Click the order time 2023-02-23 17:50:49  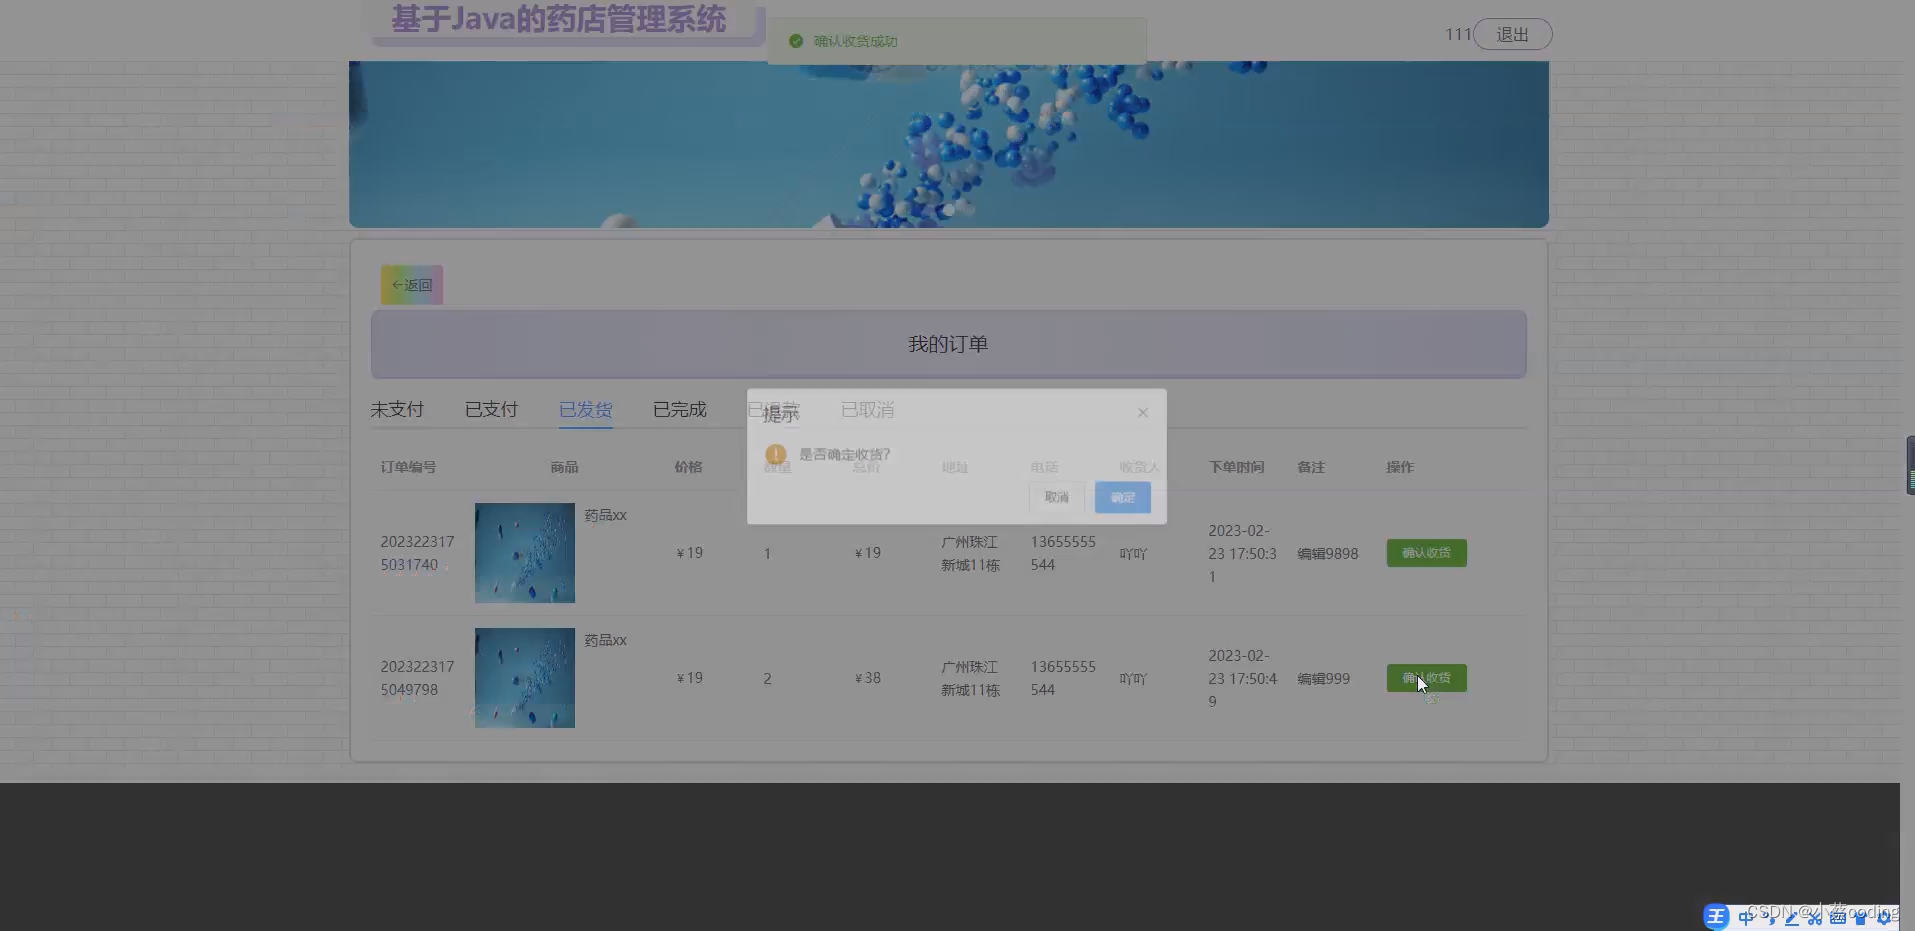[1242, 678]
